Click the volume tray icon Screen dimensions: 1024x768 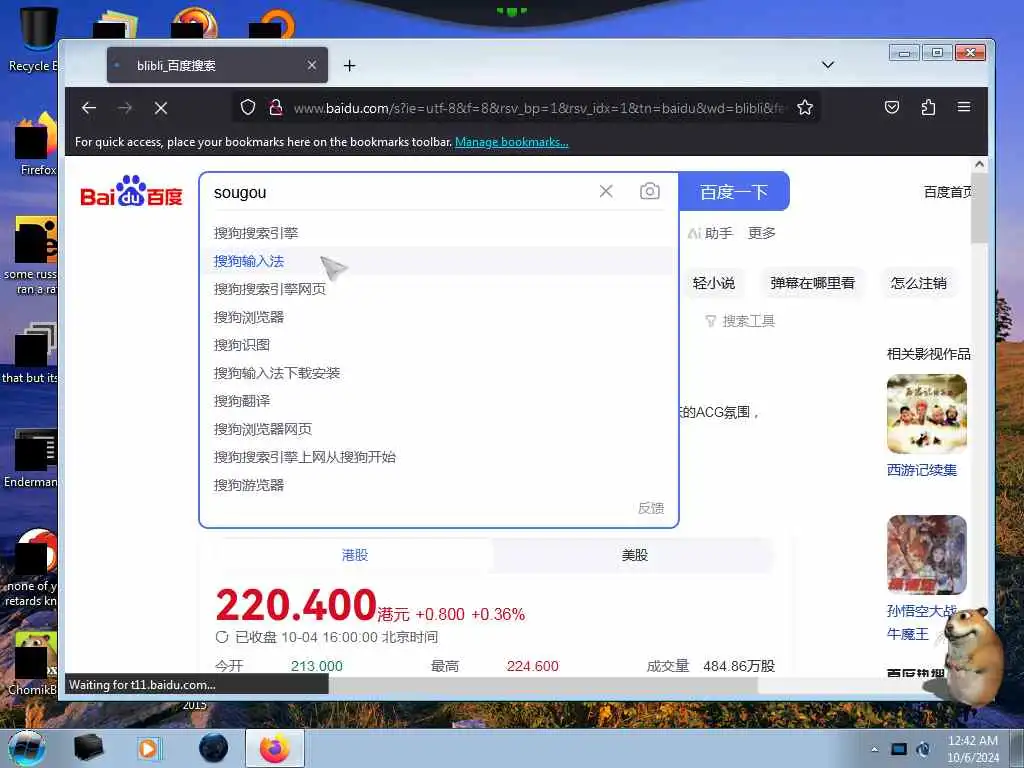coord(923,749)
